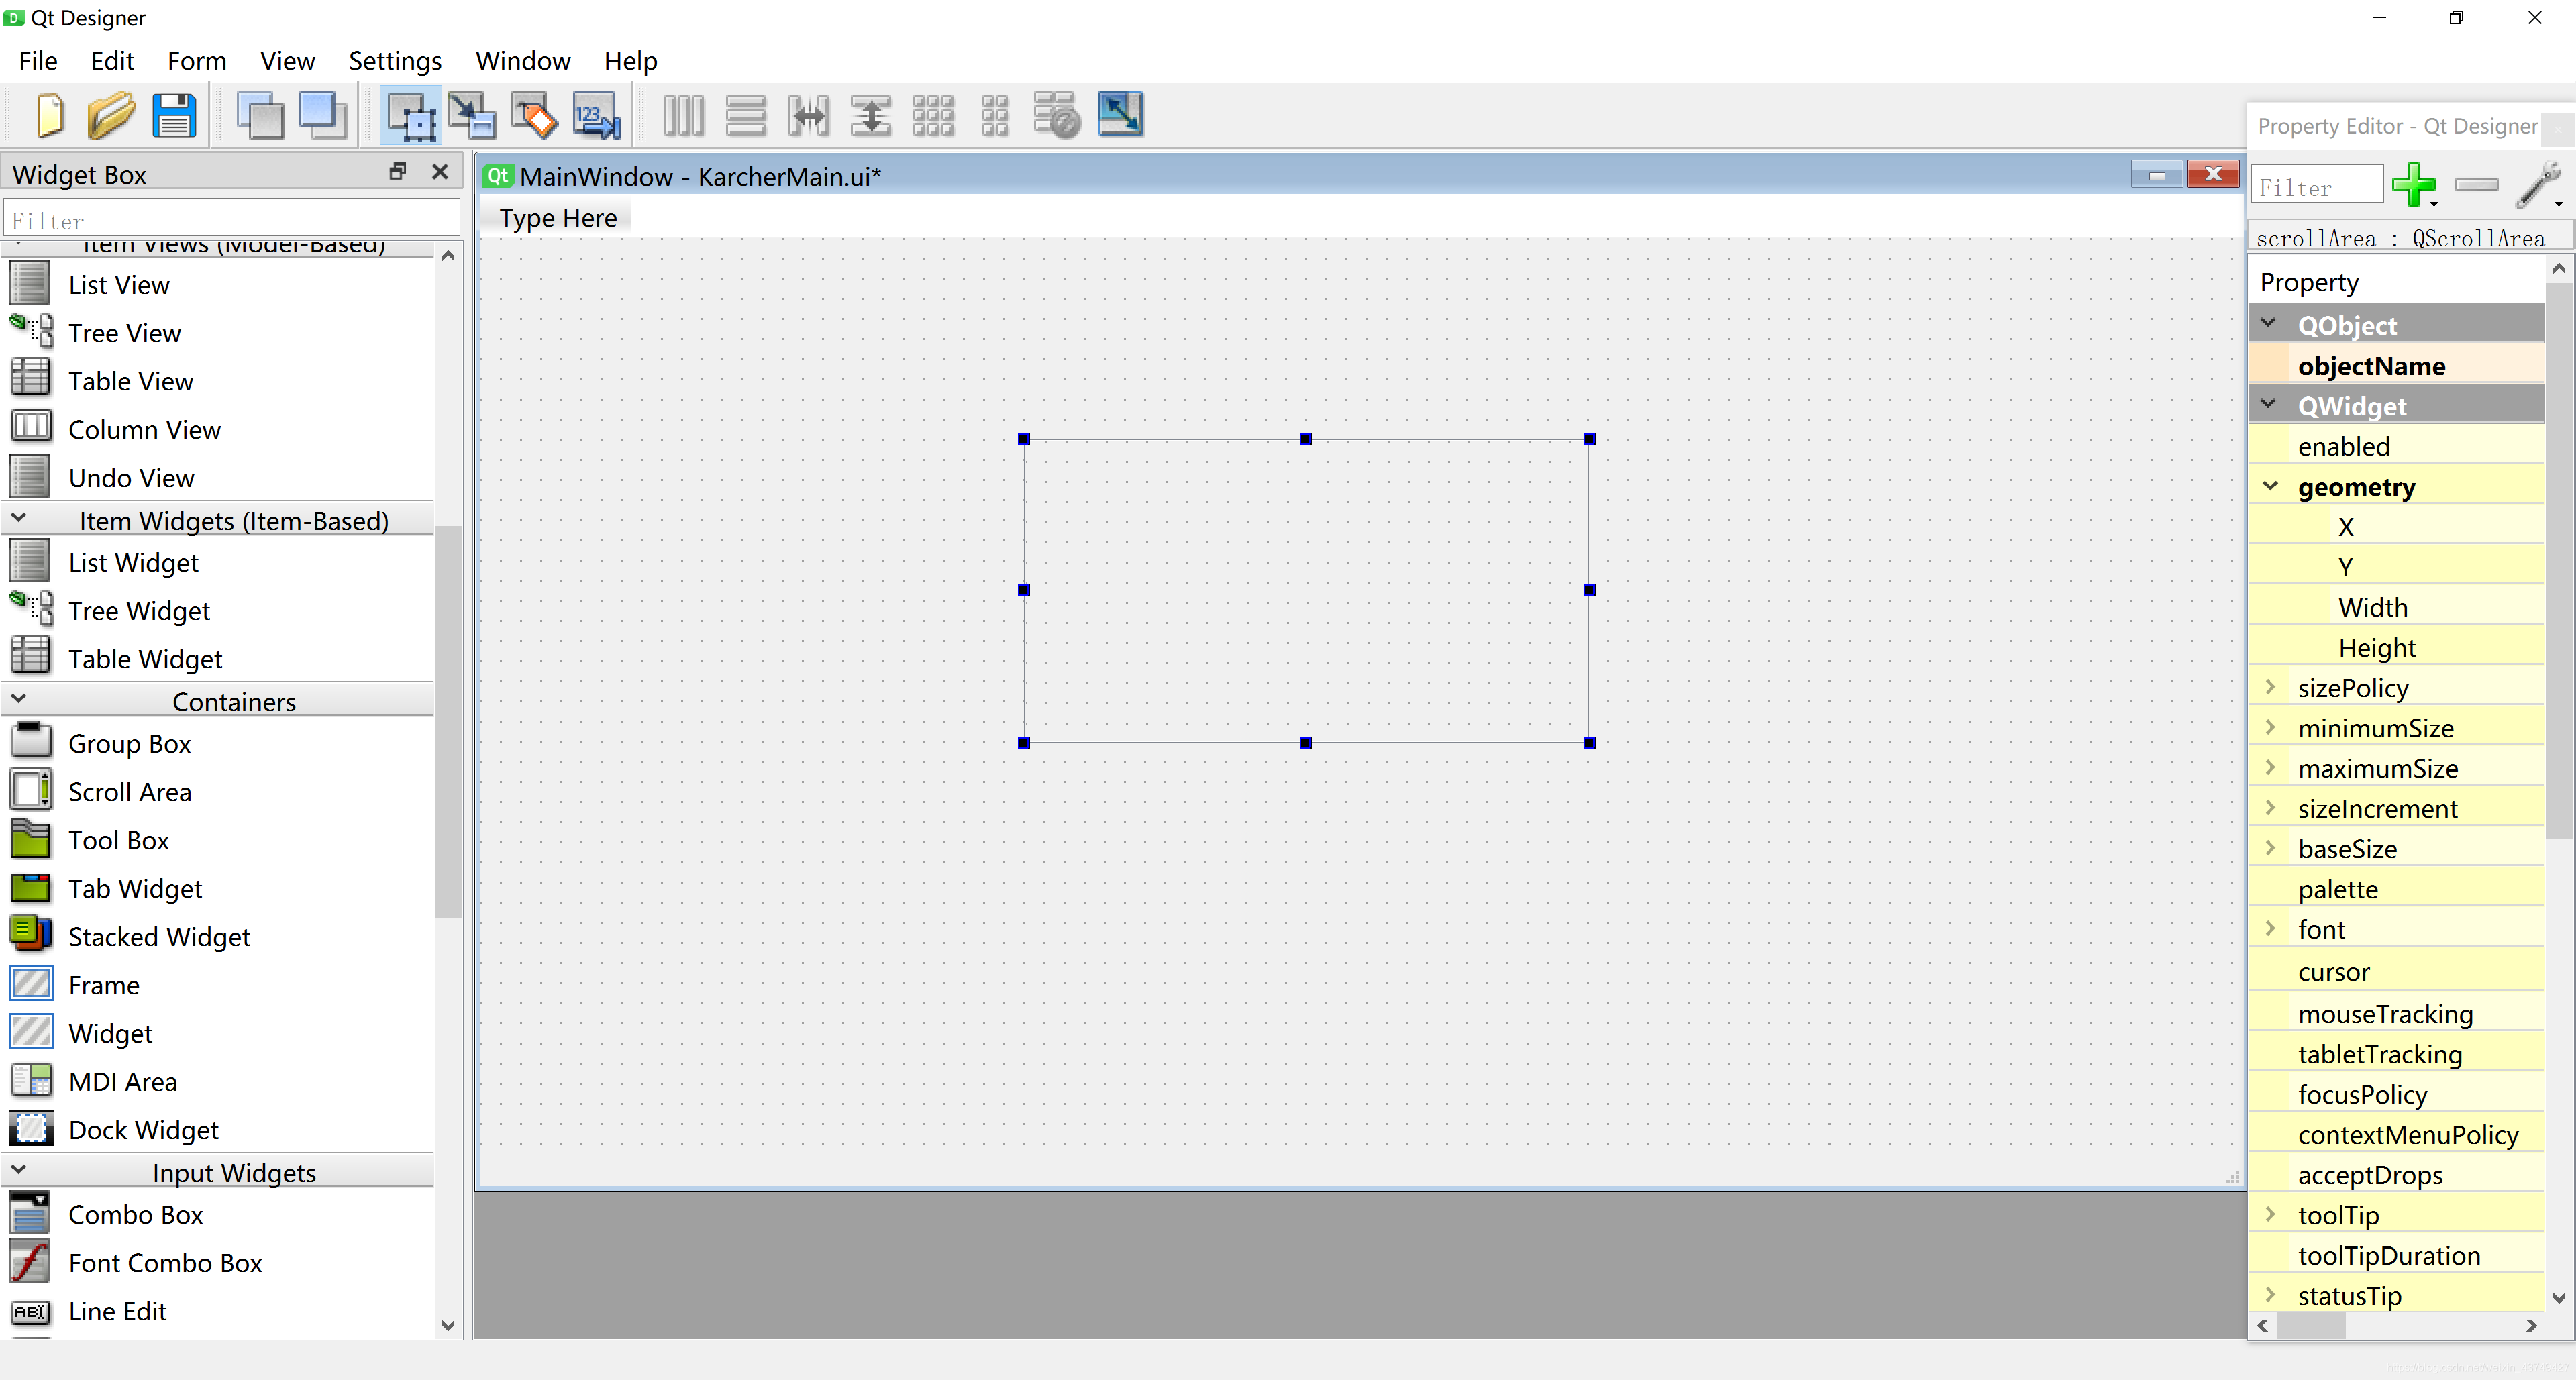Float the Widget Box dock panel
Viewport: 2576px width, 1380px height.
(x=397, y=172)
